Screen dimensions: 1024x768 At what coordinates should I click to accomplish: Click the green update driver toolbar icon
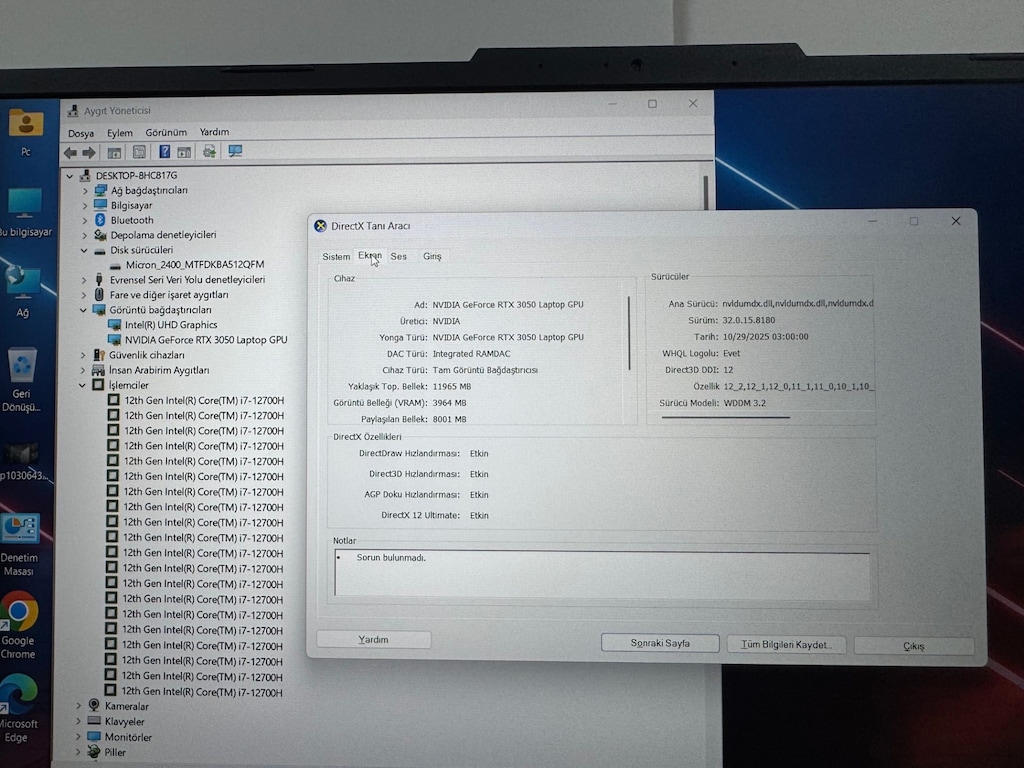[209, 152]
